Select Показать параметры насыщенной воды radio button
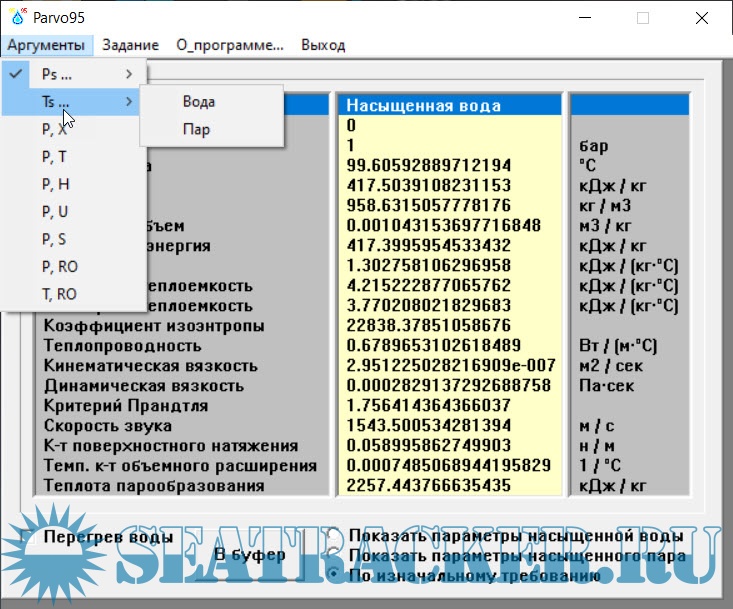 pos(335,537)
